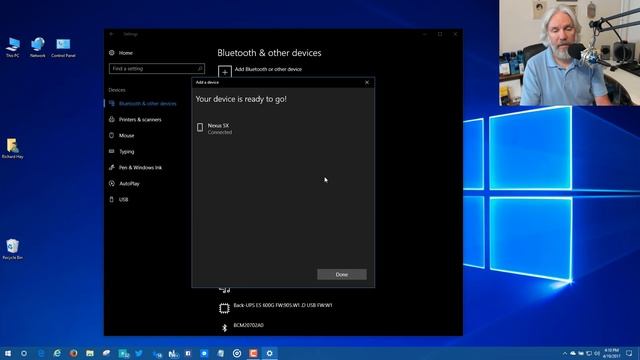
Task: Open the Windows Start menu
Action: point(8,353)
